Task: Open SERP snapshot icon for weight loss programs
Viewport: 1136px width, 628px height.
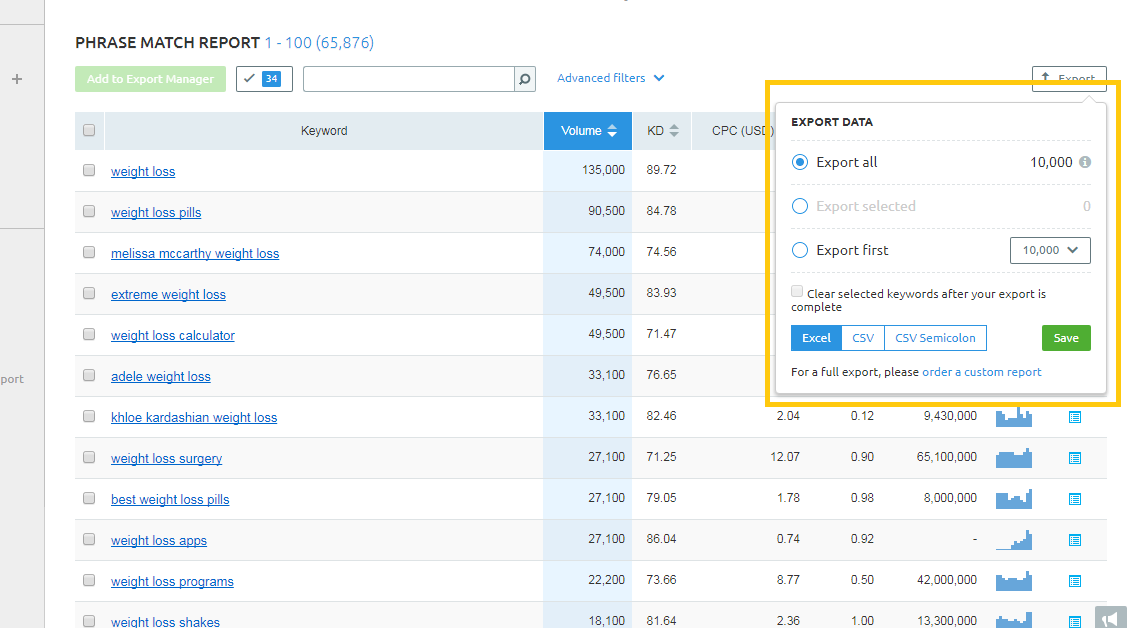Action: (1074, 581)
